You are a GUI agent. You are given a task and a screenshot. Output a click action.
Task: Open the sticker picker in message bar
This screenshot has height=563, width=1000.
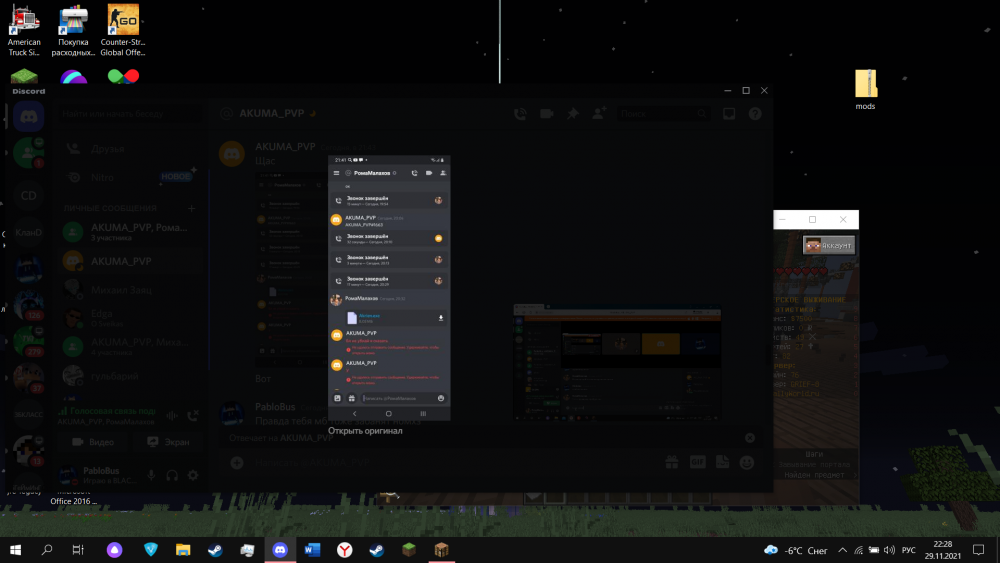tap(722, 462)
